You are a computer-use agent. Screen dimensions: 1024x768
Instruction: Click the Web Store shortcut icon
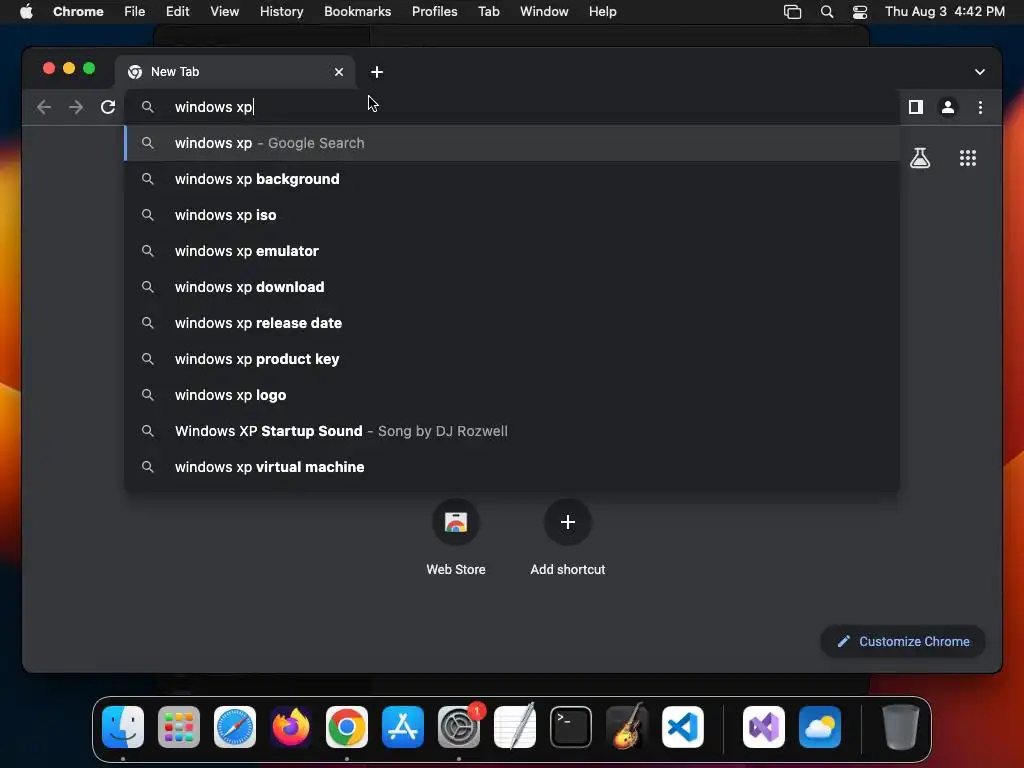456,522
